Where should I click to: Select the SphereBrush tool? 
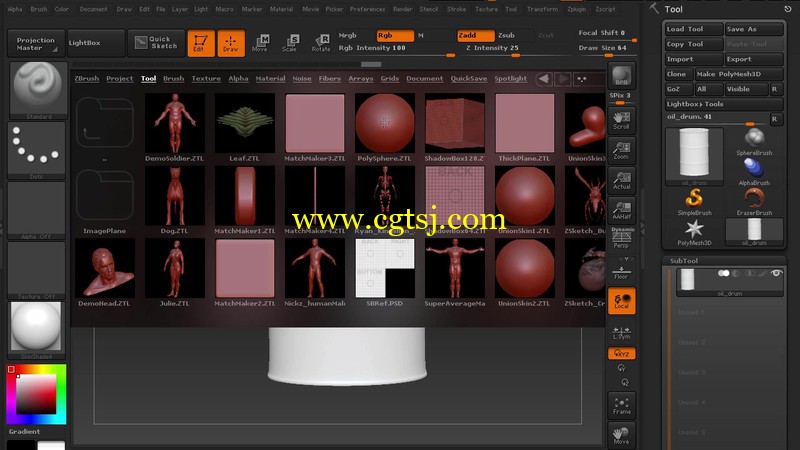click(x=754, y=142)
